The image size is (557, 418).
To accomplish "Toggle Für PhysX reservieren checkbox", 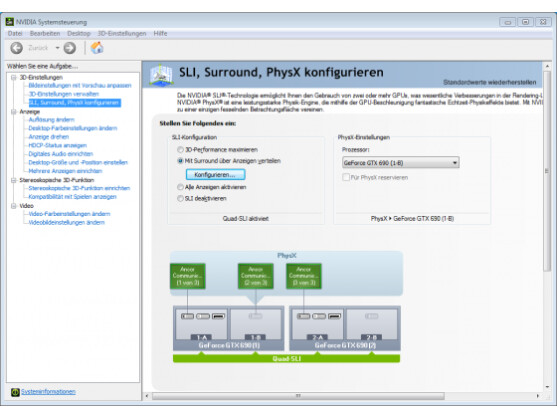I will (346, 177).
